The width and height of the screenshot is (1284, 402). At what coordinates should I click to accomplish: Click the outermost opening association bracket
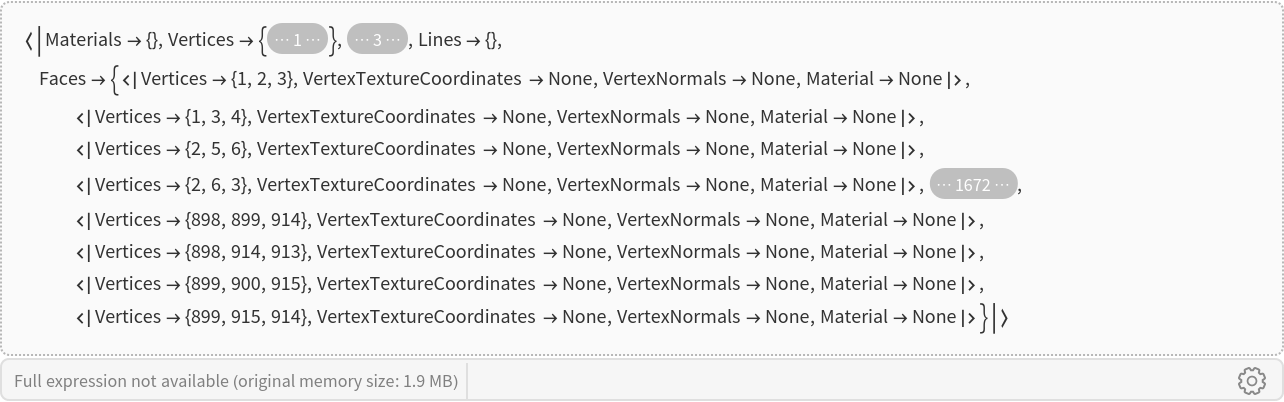[x=33, y=41]
